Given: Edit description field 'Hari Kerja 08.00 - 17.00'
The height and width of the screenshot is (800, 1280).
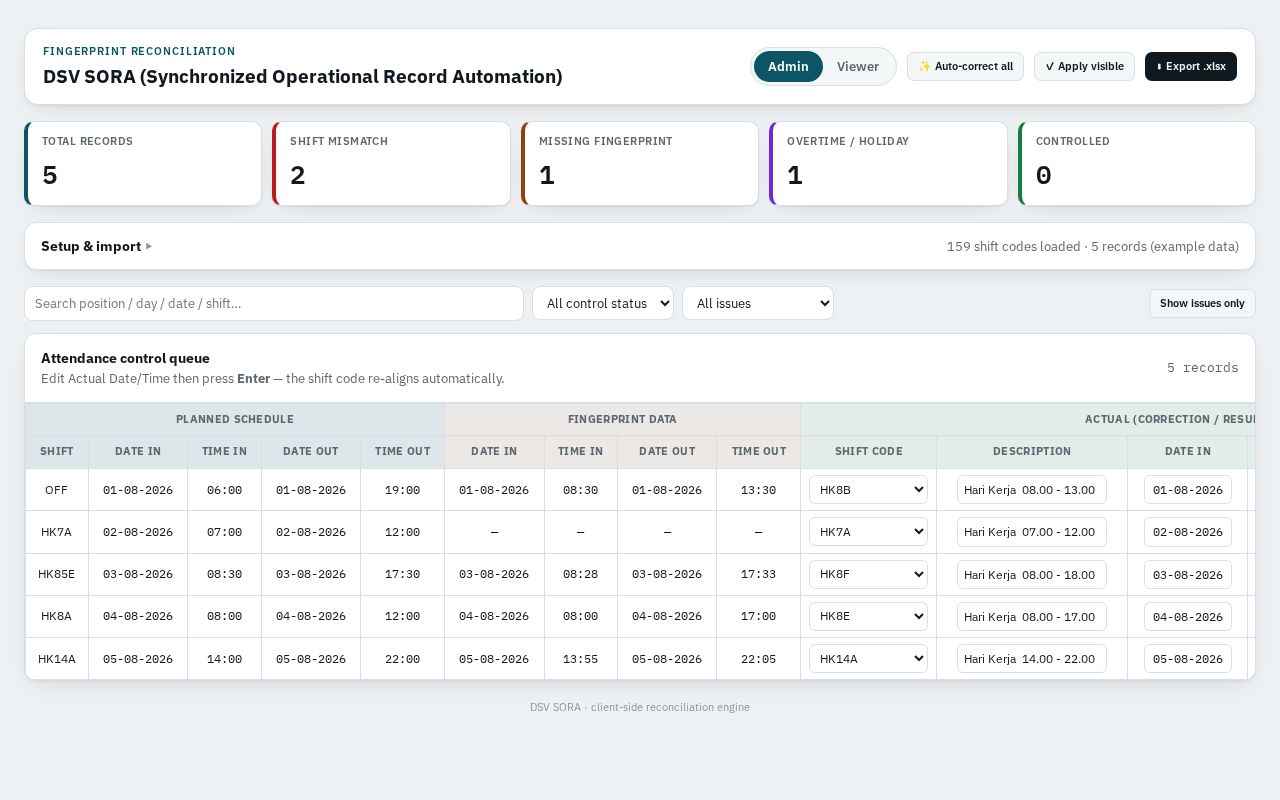Looking at the screenshot, I should [x=1032, y=617].
